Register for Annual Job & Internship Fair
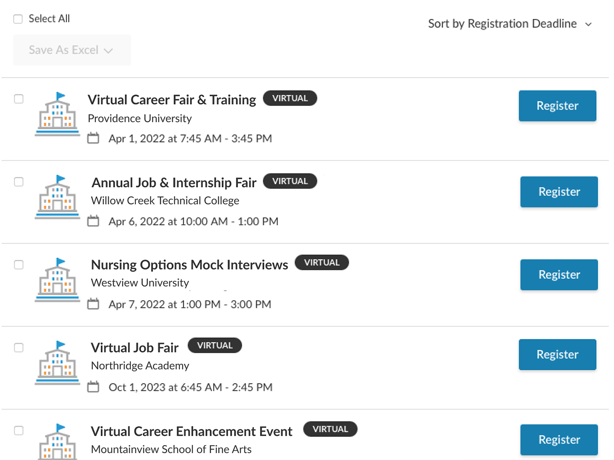Viewport: 614px width, 460px height. point(559,192)
